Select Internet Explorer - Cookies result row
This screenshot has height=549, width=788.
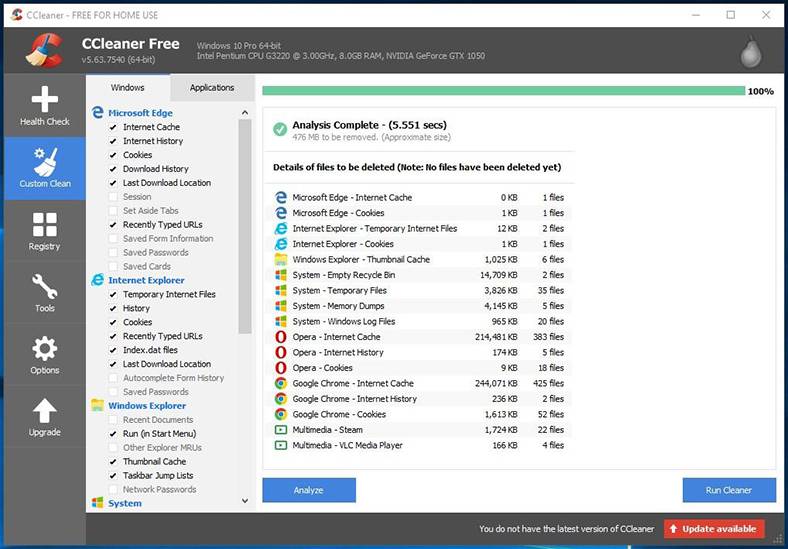pyautogui.click(x=420, y=244)
